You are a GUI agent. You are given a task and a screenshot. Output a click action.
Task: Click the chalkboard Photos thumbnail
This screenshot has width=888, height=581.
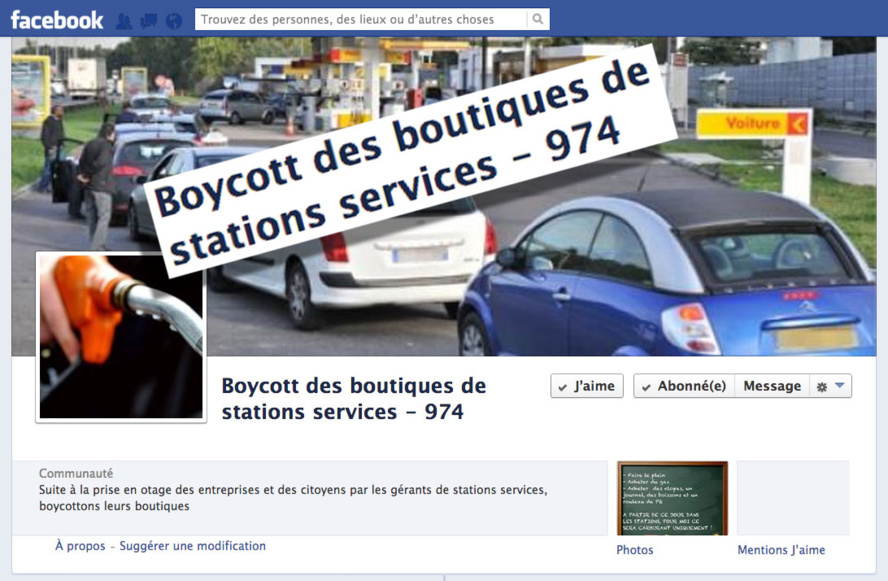click(672, 498)
